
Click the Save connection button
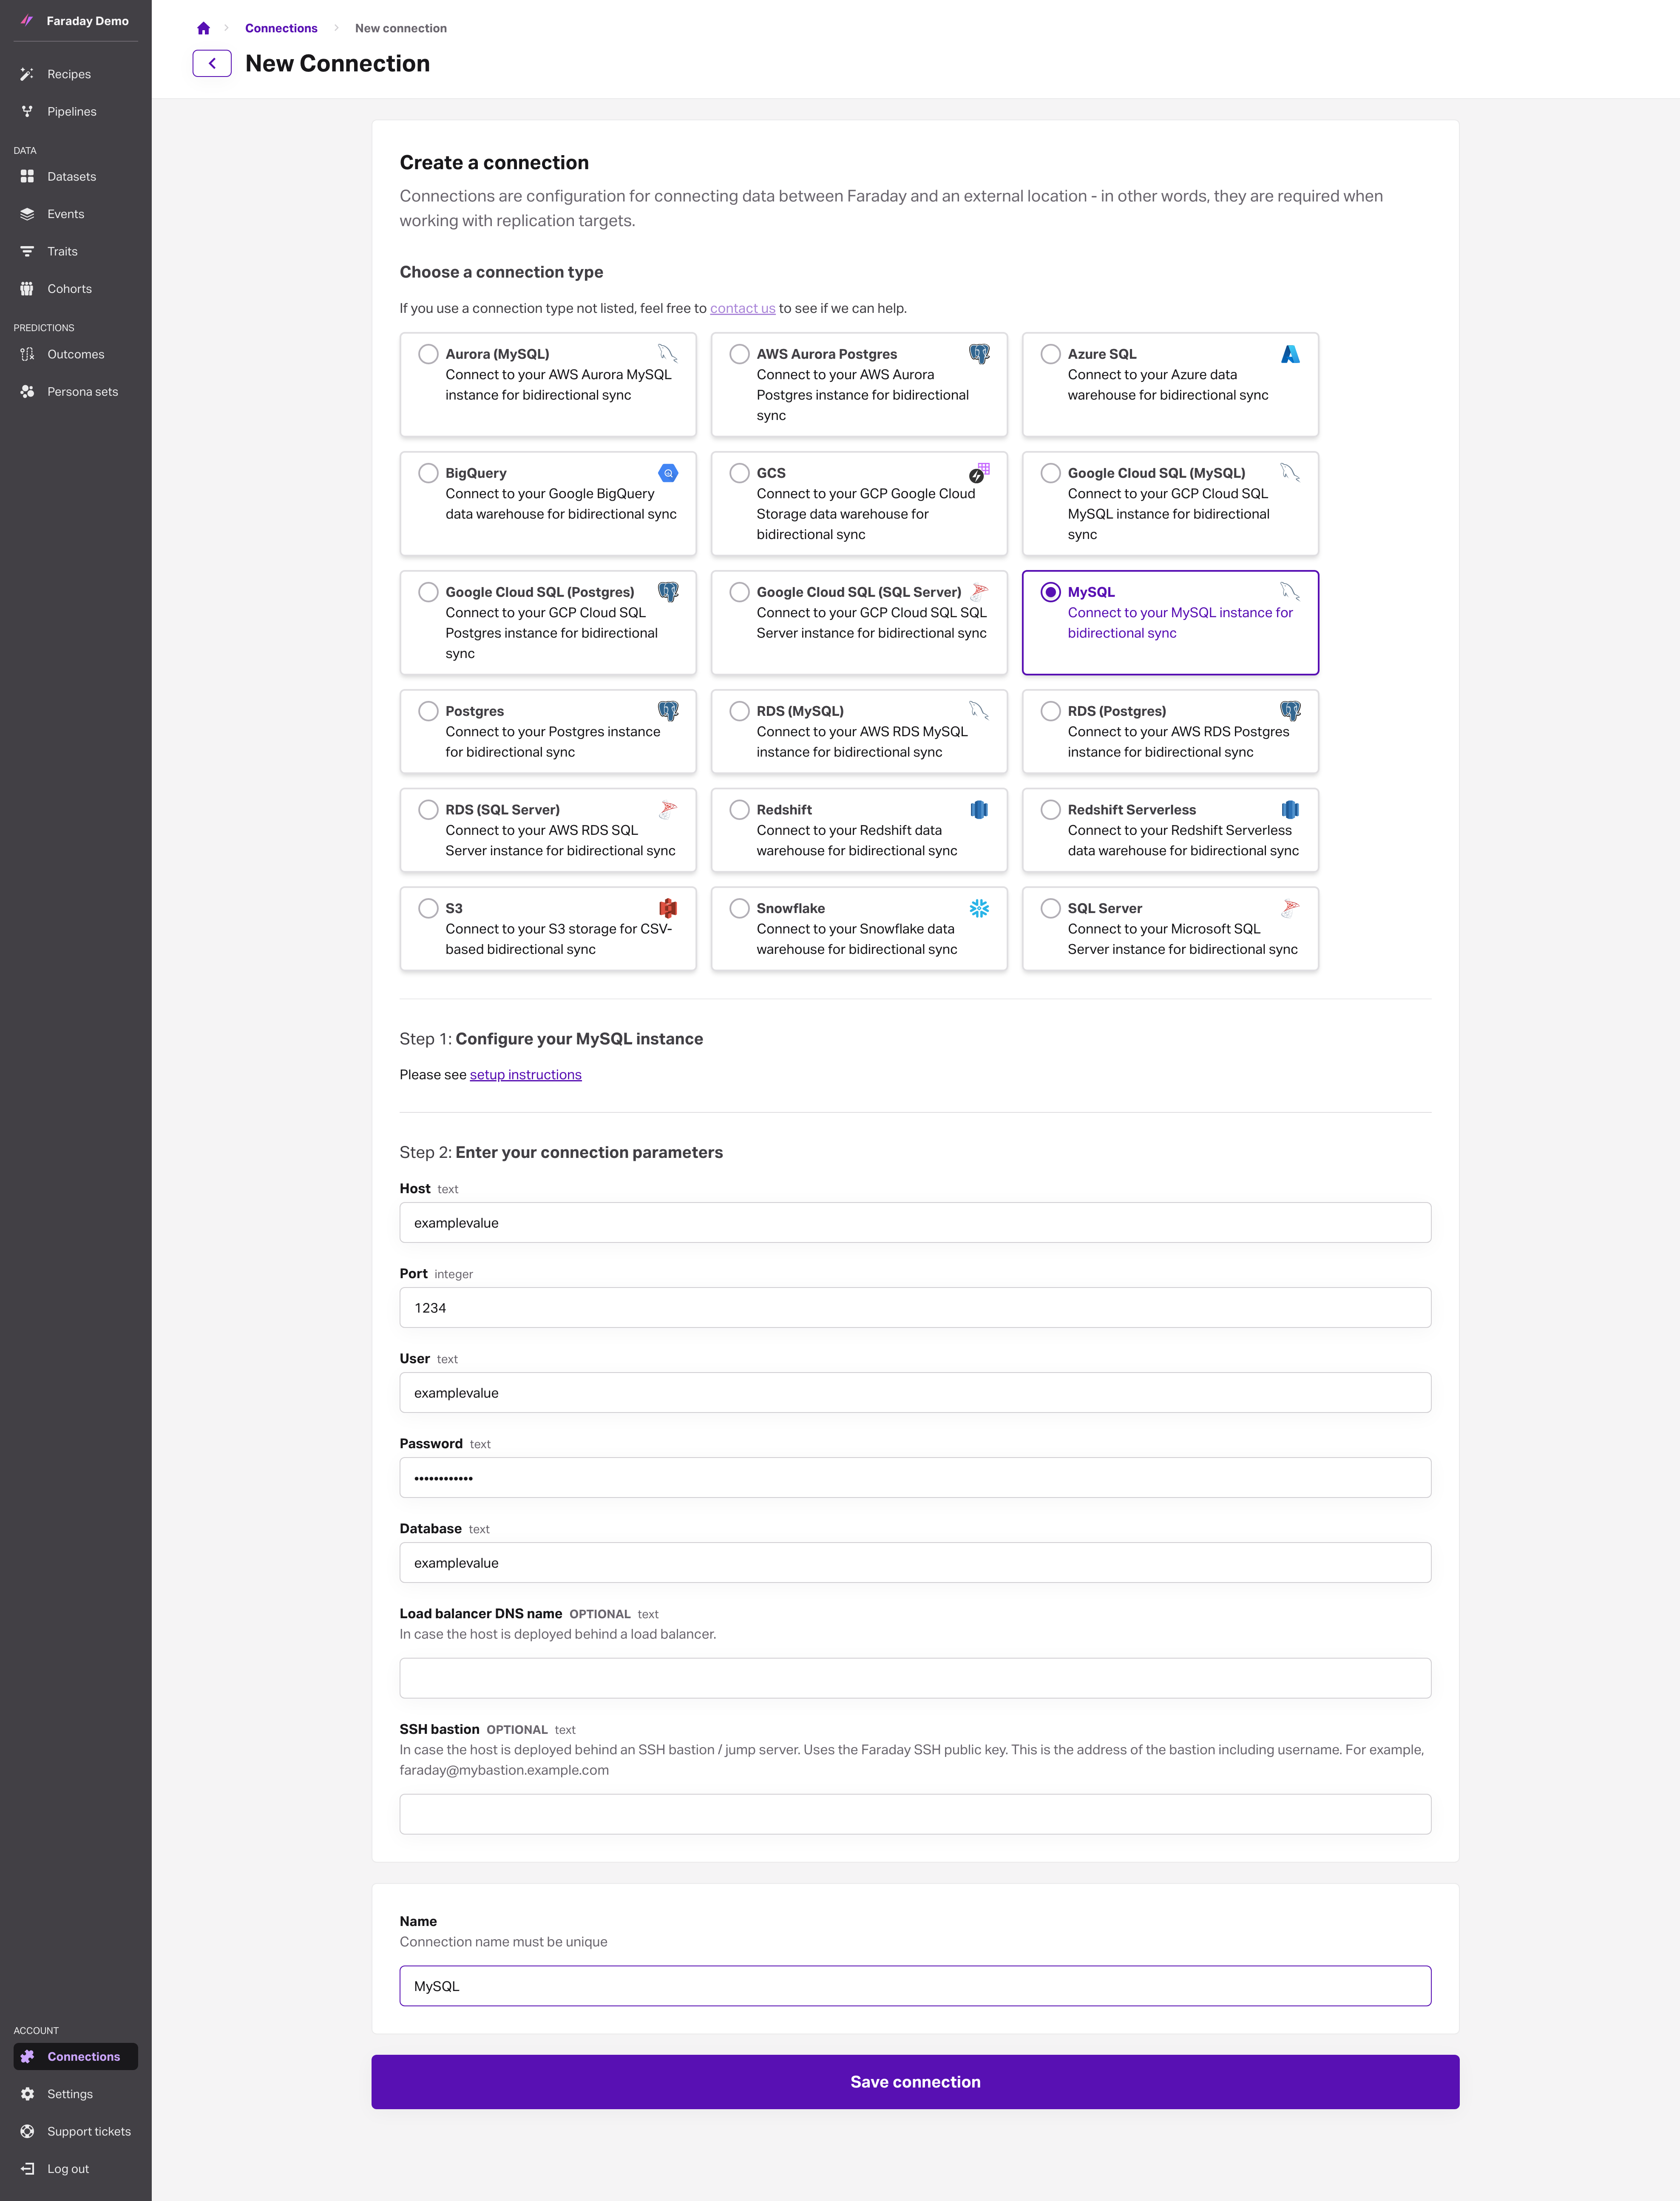pyautogui.click(x=915, y=2082)
